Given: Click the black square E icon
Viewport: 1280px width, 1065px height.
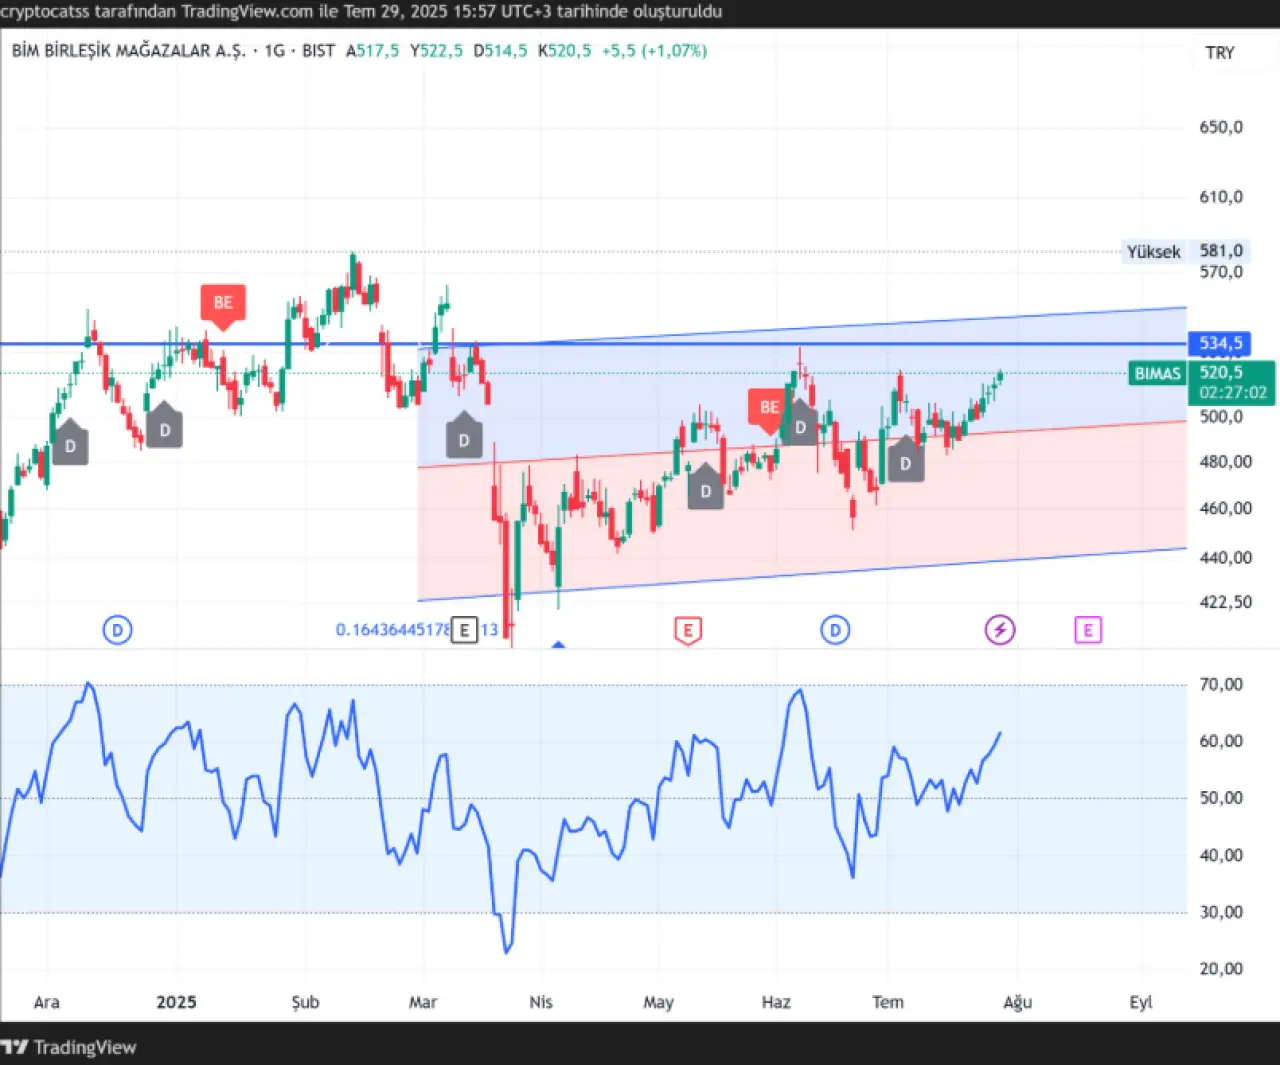Looking at the screenshot, I should click(x=464, y=630).
